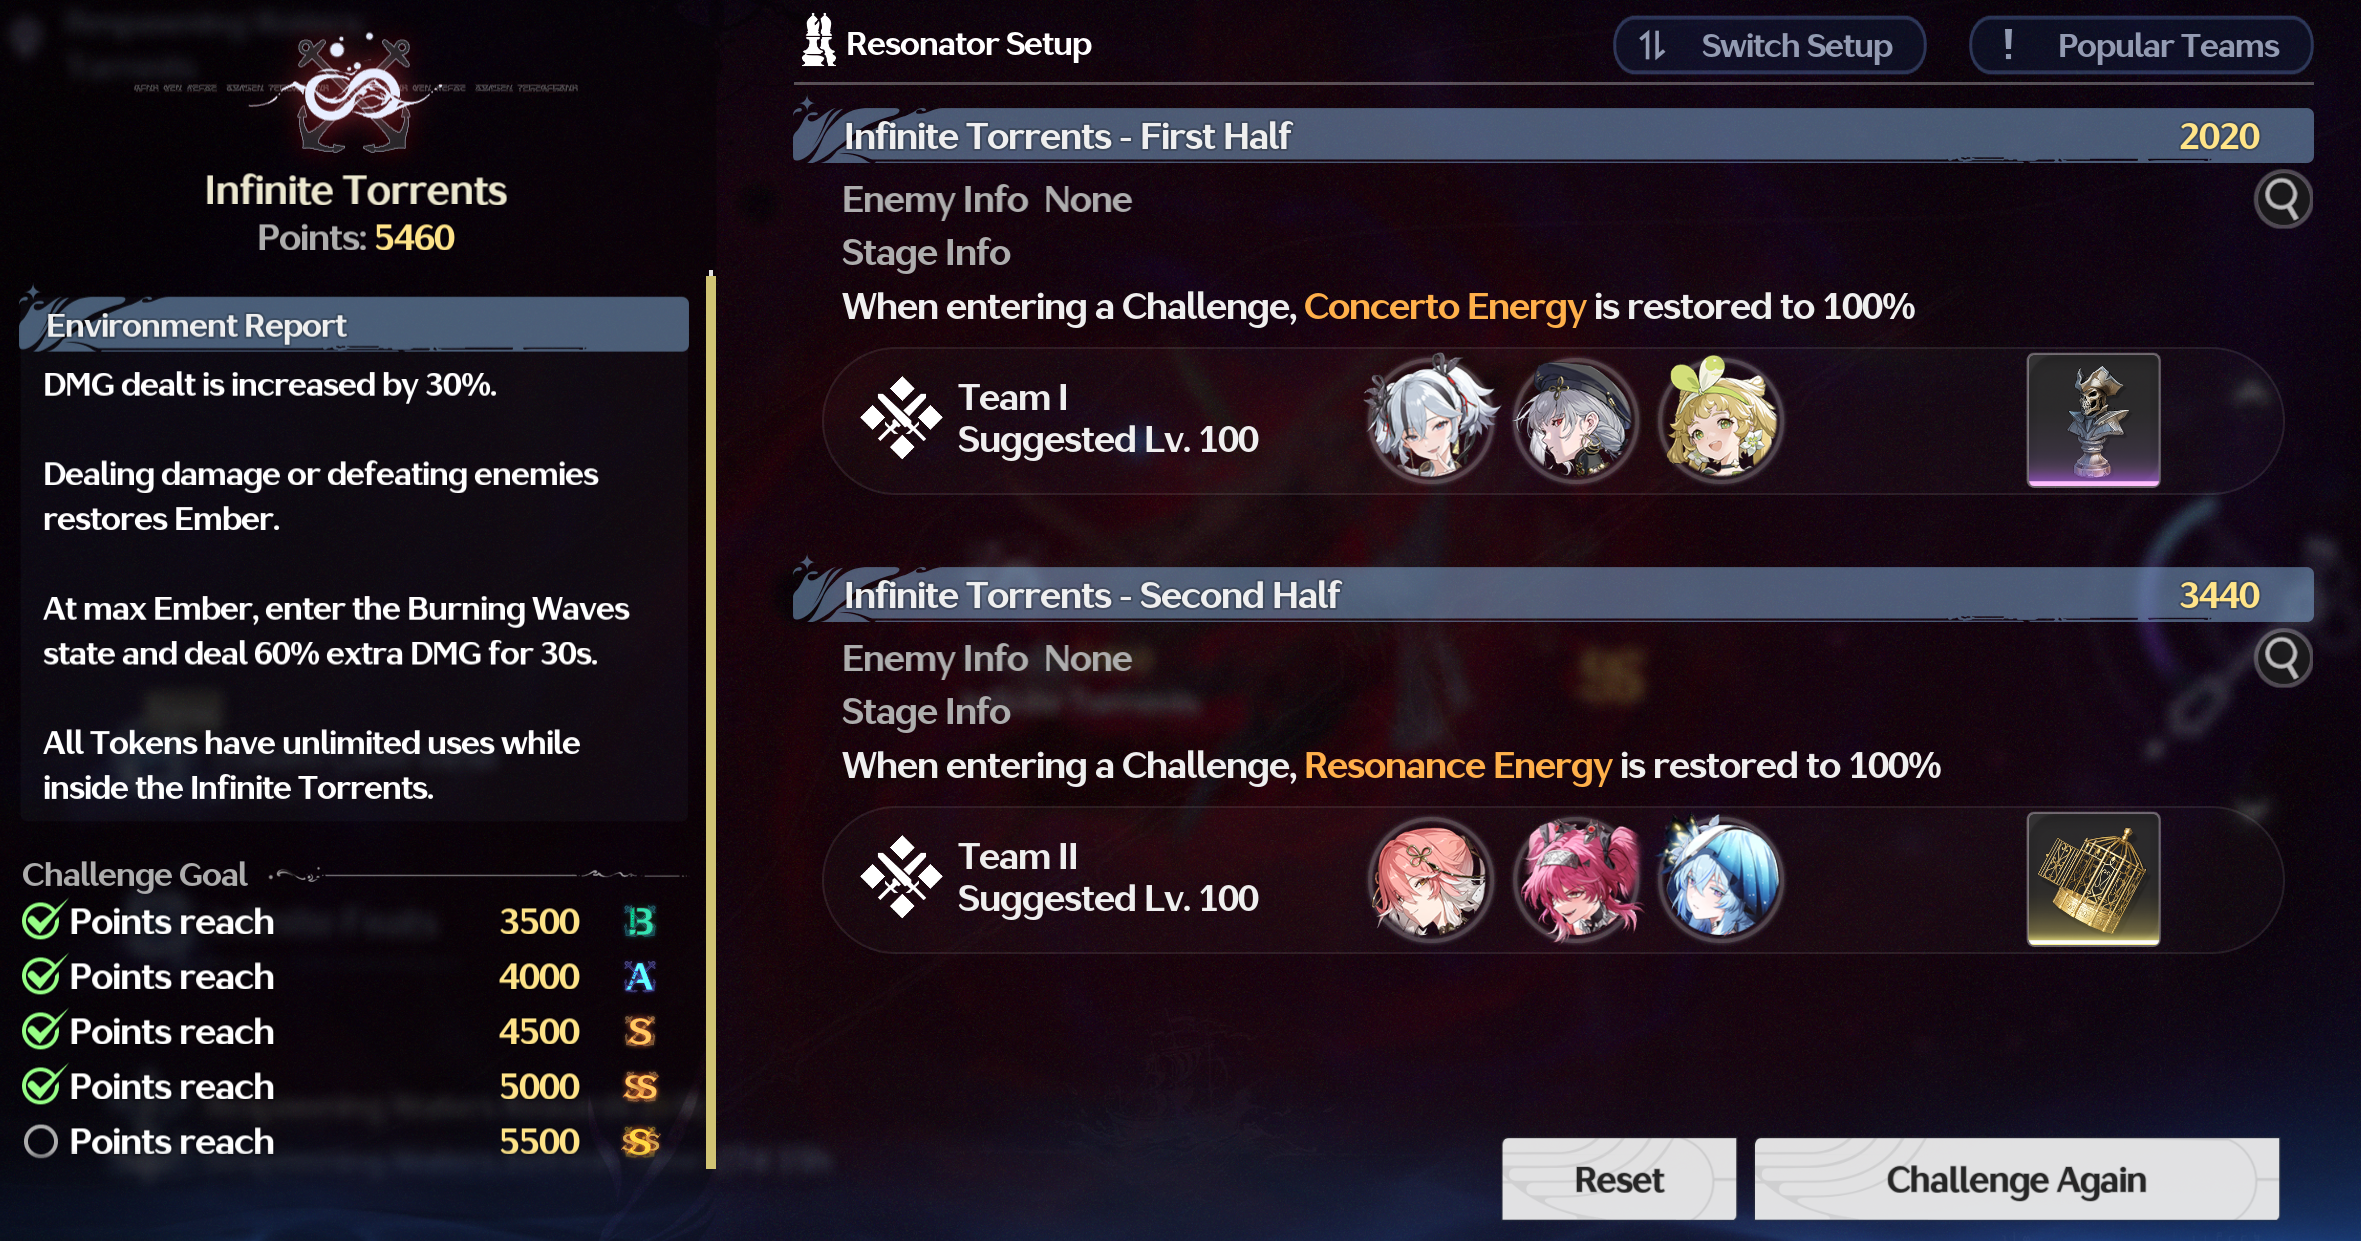This screenshot has width=2361, height=1241.
Task: Click the Team I emblem icon
Action: (901, 418)
